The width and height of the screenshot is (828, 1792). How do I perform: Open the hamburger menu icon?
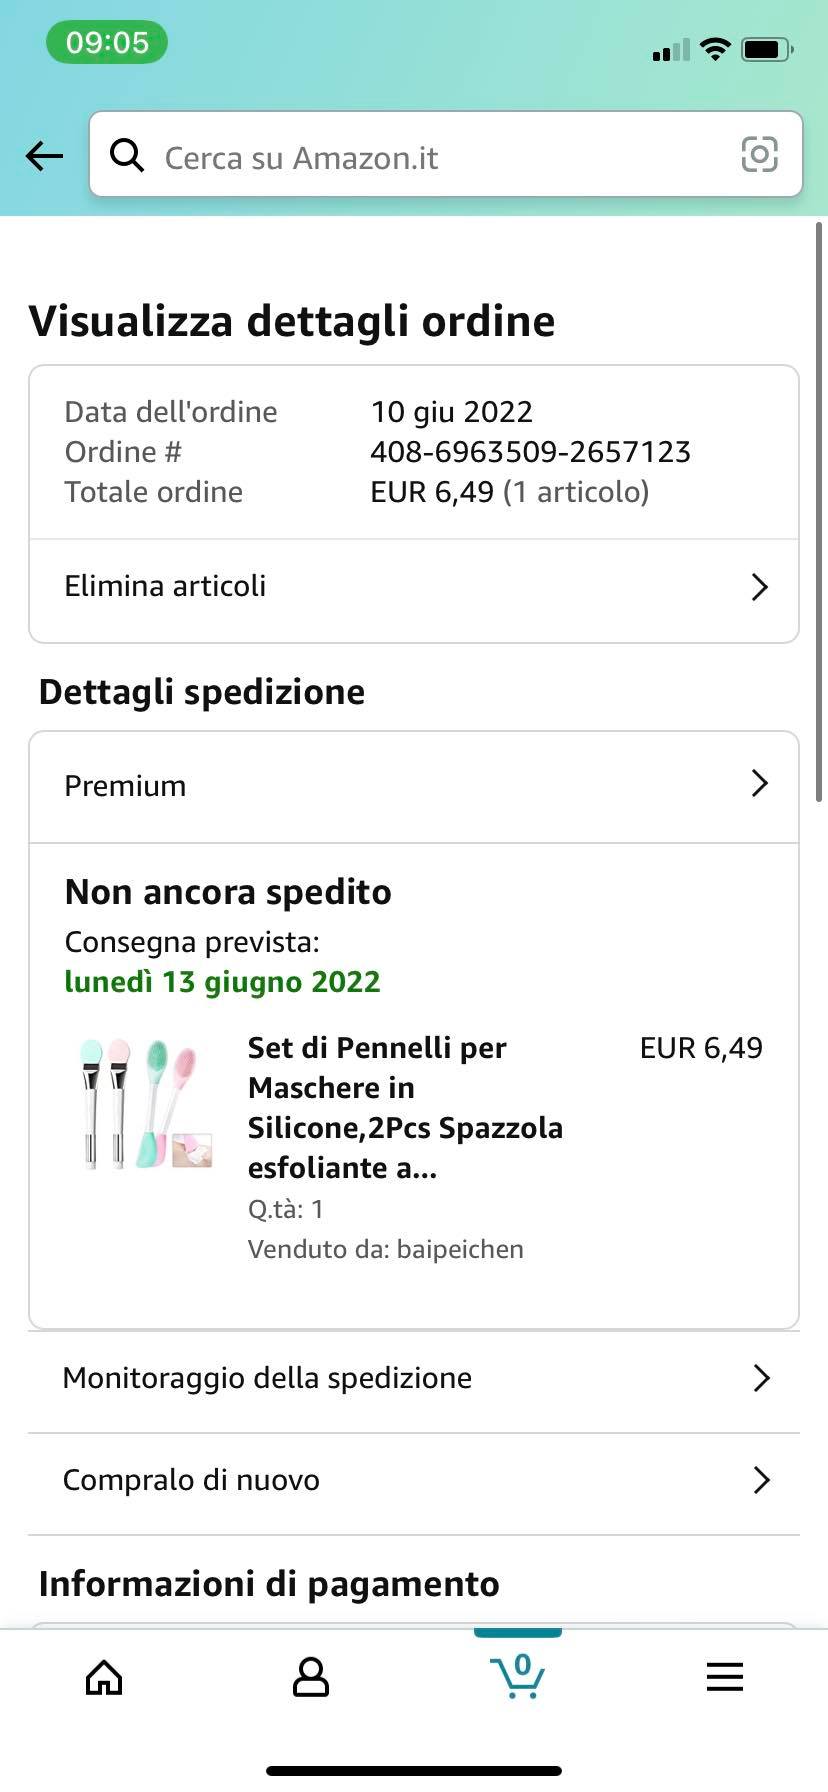(724, 1677)
